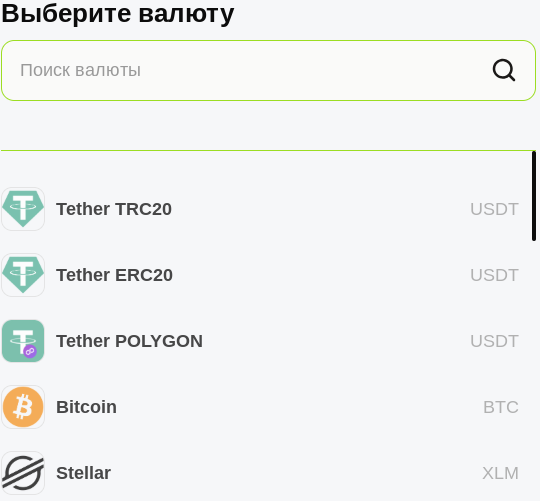
Task: Select Bitcoin from the currency list
Action: click(86, 407)
